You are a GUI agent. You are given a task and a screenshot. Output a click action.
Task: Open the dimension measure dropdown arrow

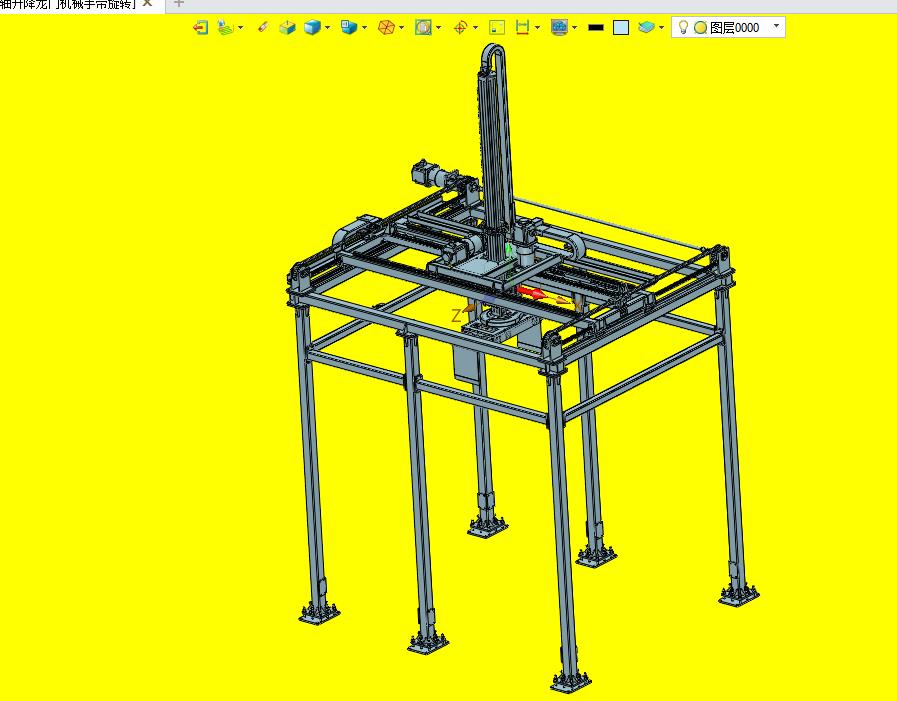(537, 27)
